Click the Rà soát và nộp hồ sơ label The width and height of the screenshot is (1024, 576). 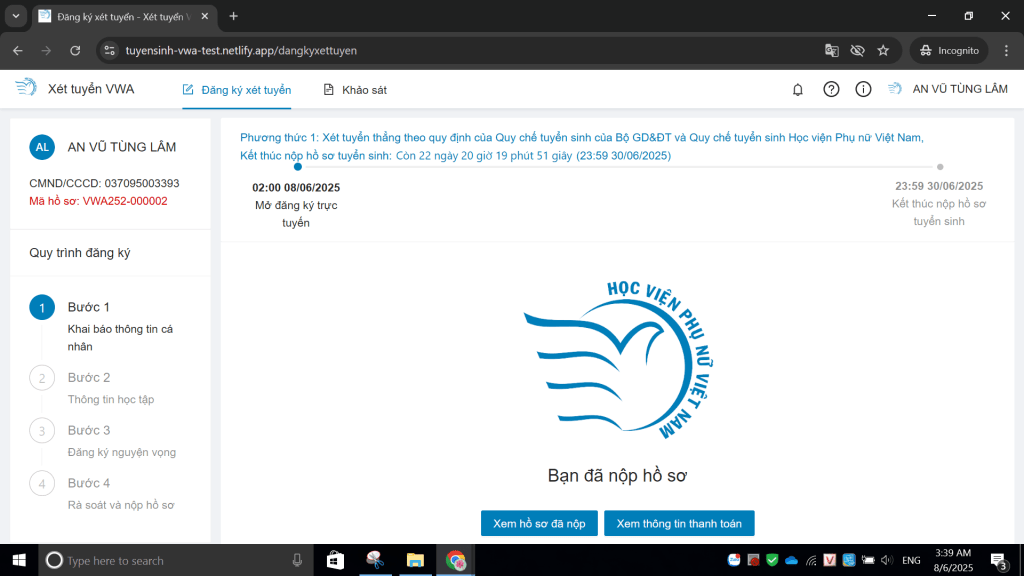click(121, 505)
